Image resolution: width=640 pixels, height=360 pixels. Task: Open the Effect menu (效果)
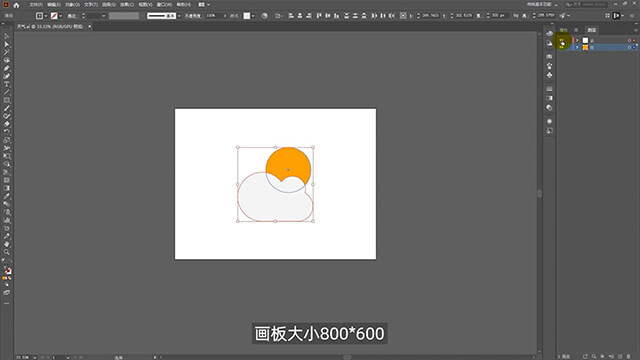(127, 4)
